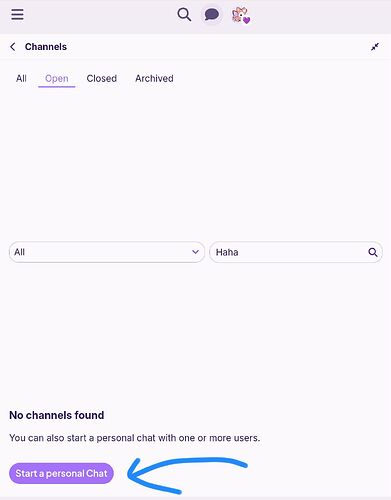The image size is (391, 500).
Task: Go back using the arrow beside Channels
Action: click(13, 47)
